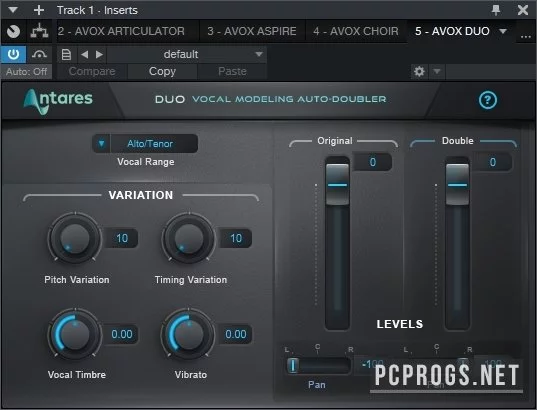Click the automation mode icon
The image size is (537, 410).
click(39, 54)
